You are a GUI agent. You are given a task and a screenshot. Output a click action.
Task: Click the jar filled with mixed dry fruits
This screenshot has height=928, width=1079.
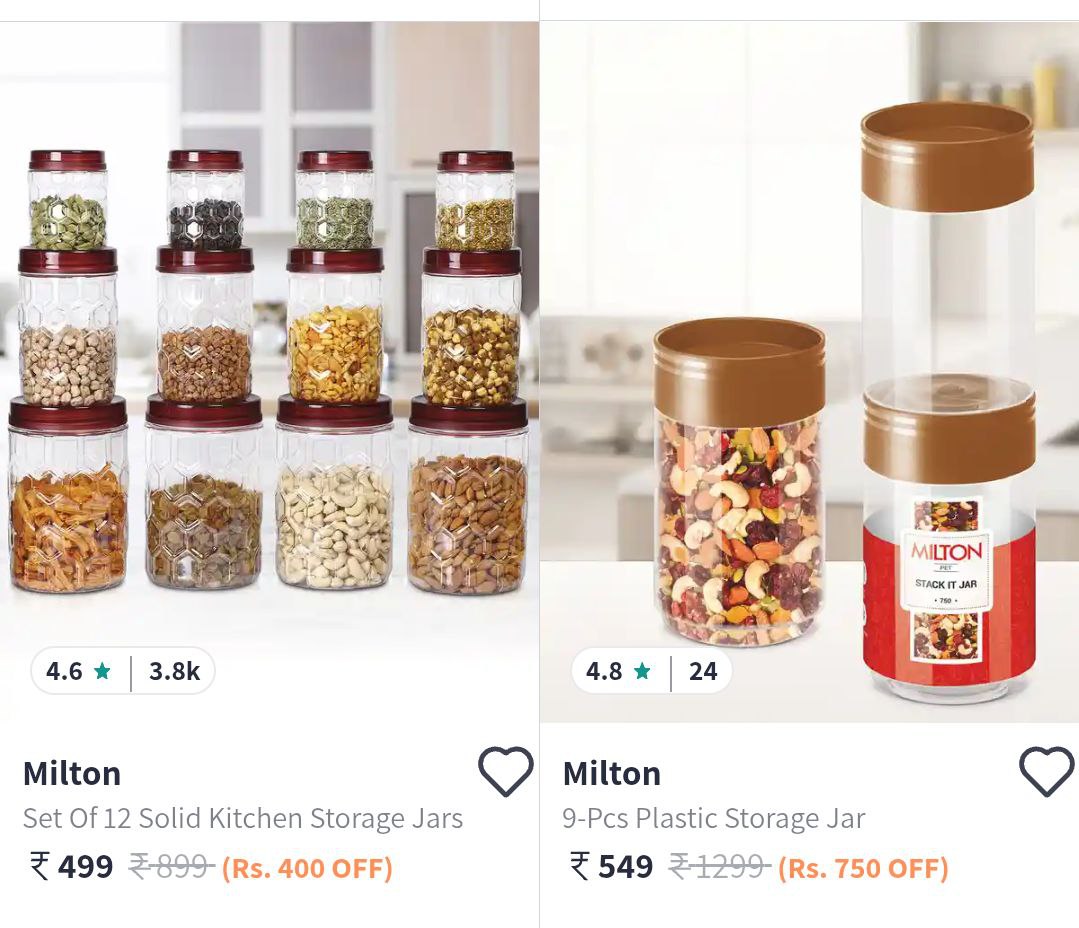(x=738, y=482)
